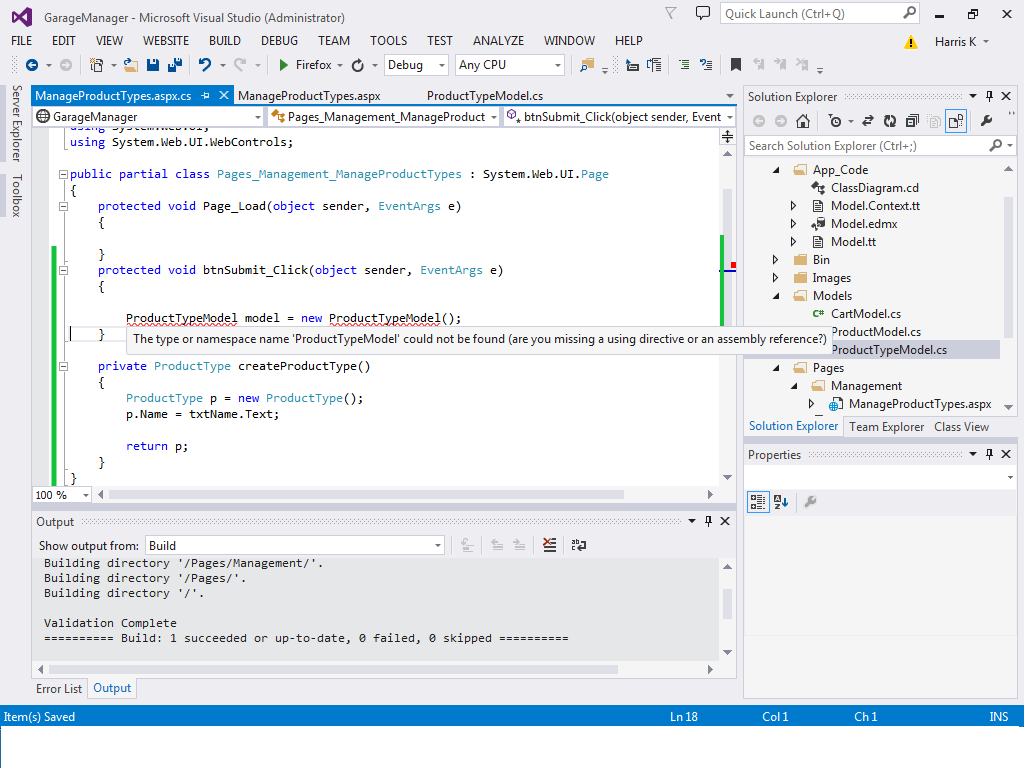The image size is (1024, 768).
Task: Switch to the ProductTypeModel.cs editor tab
Action: pos(484,96)
